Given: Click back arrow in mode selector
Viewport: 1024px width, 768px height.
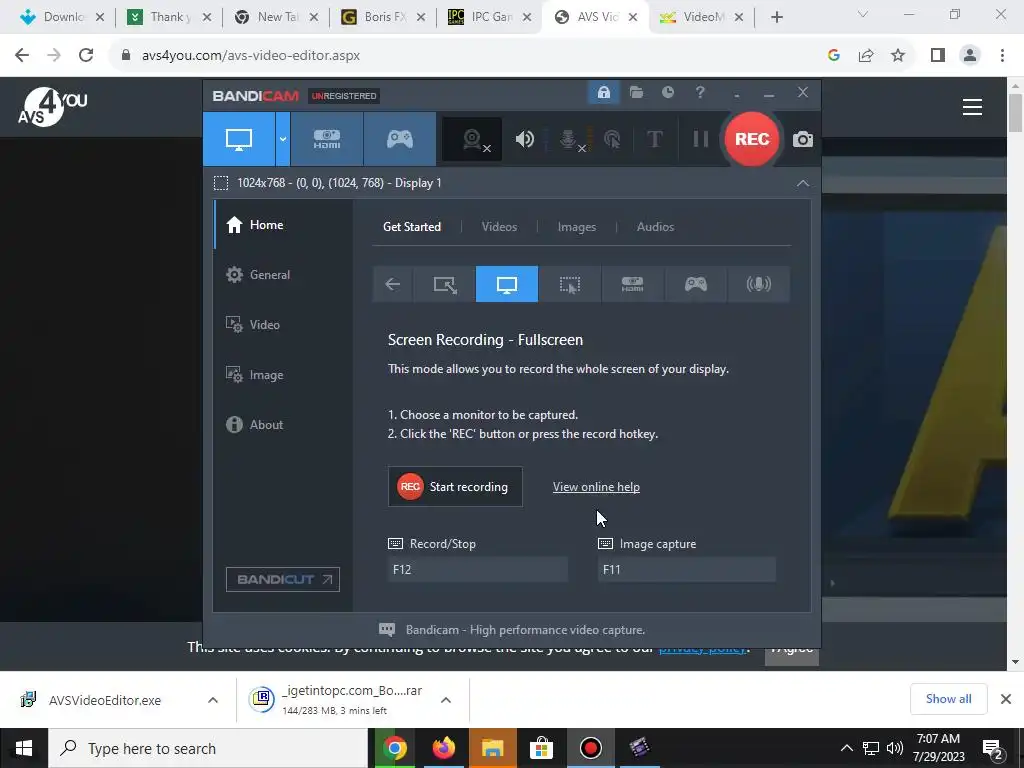Looking at the screenshot, I should pos(392,284).
